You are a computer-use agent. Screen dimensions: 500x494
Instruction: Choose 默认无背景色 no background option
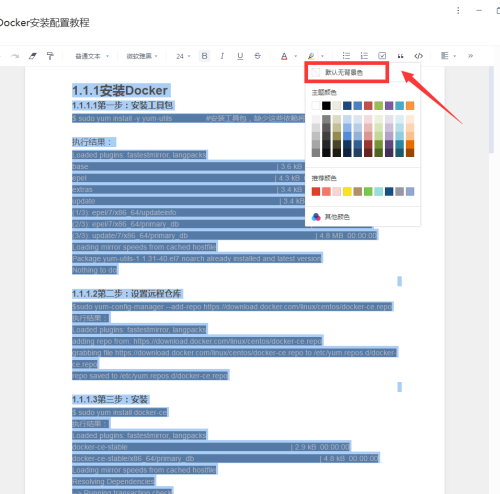(x=347, y=72)
